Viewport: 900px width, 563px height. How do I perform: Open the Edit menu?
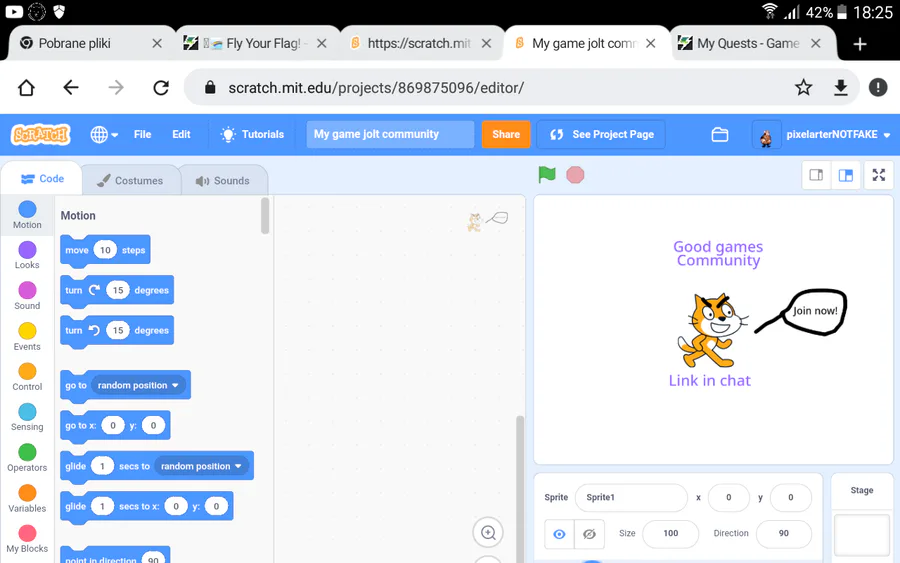point(181,134)
